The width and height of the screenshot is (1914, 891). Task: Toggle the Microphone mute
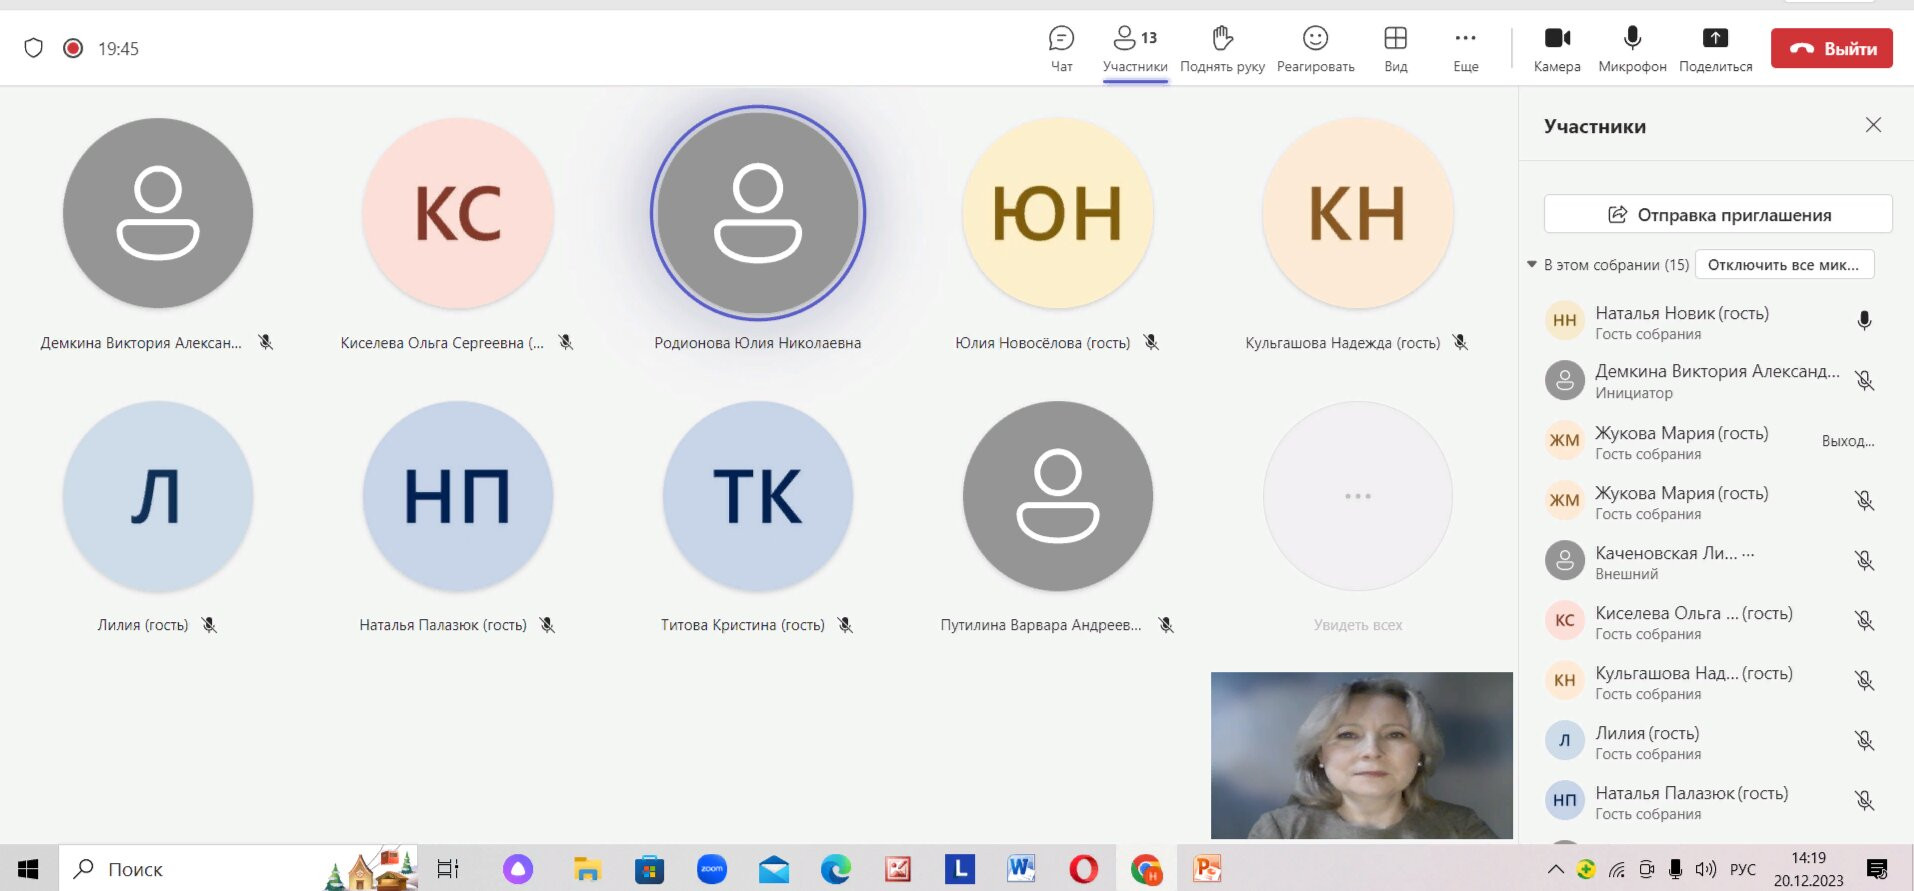coord(1632,49)
